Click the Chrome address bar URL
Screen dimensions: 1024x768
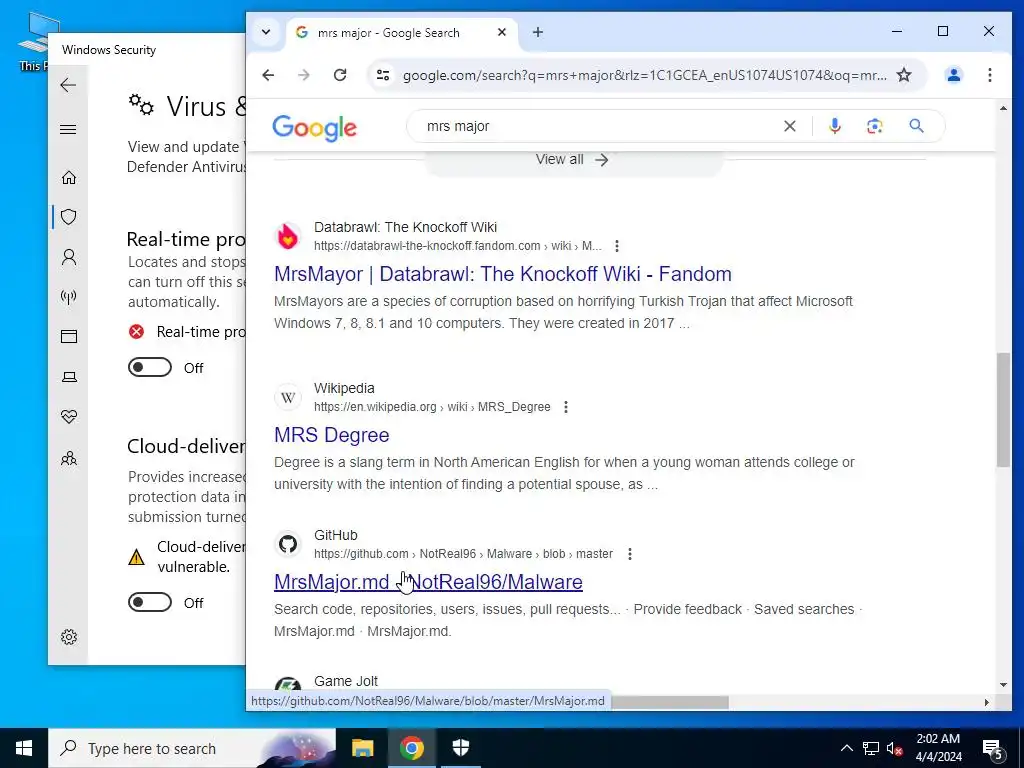point(645,75)
